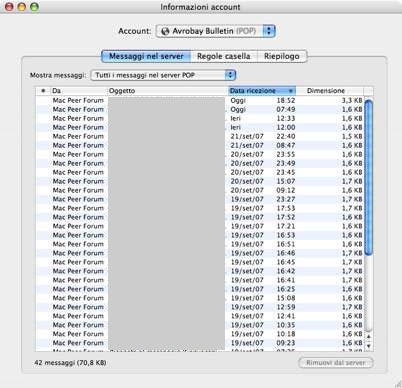Click the 3,3 KB size cell
This screenshot has height=388, width=402.
pyautogui.click(x=352, y=100)
